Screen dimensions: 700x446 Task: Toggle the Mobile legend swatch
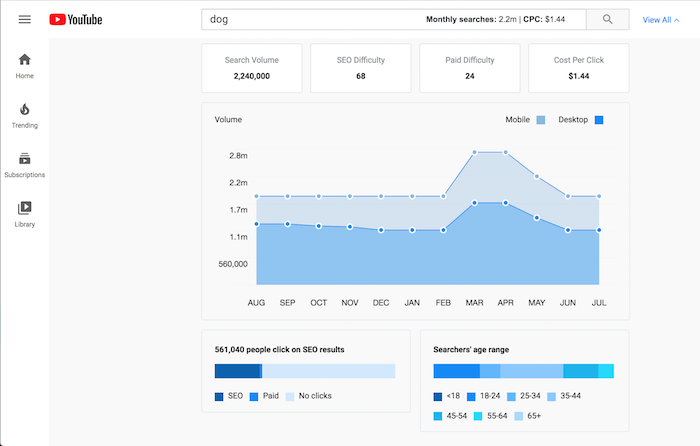(x=541, y=120)
